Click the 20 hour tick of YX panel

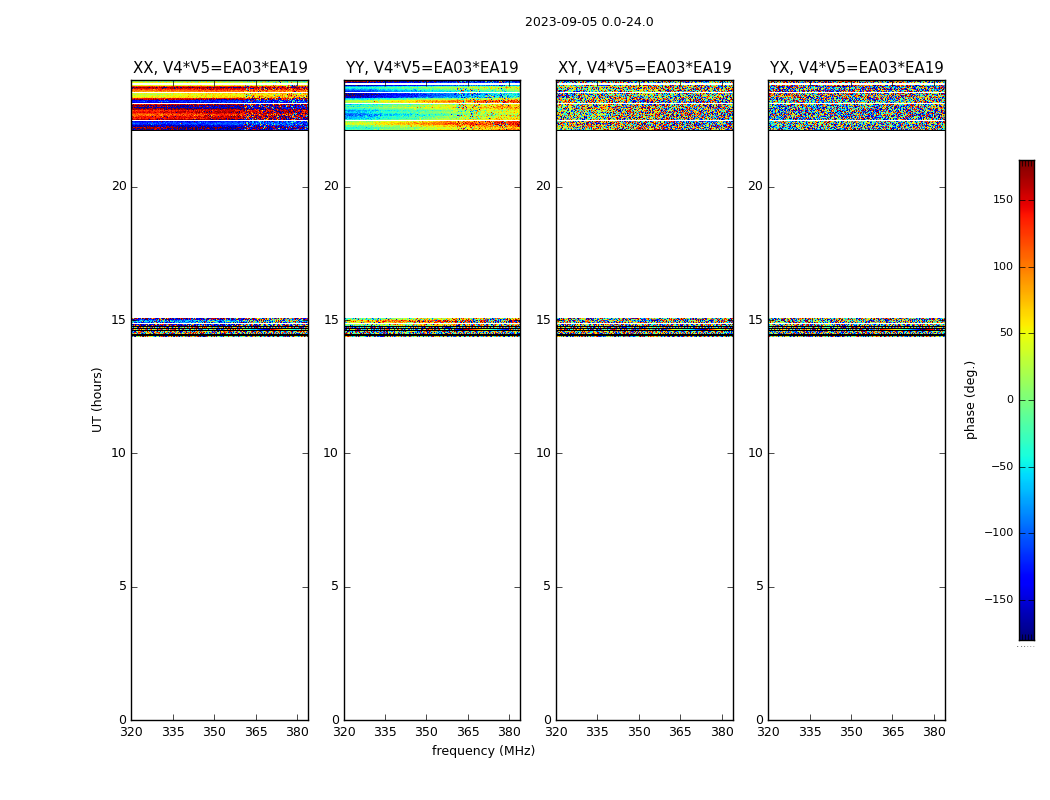point(755,186)
